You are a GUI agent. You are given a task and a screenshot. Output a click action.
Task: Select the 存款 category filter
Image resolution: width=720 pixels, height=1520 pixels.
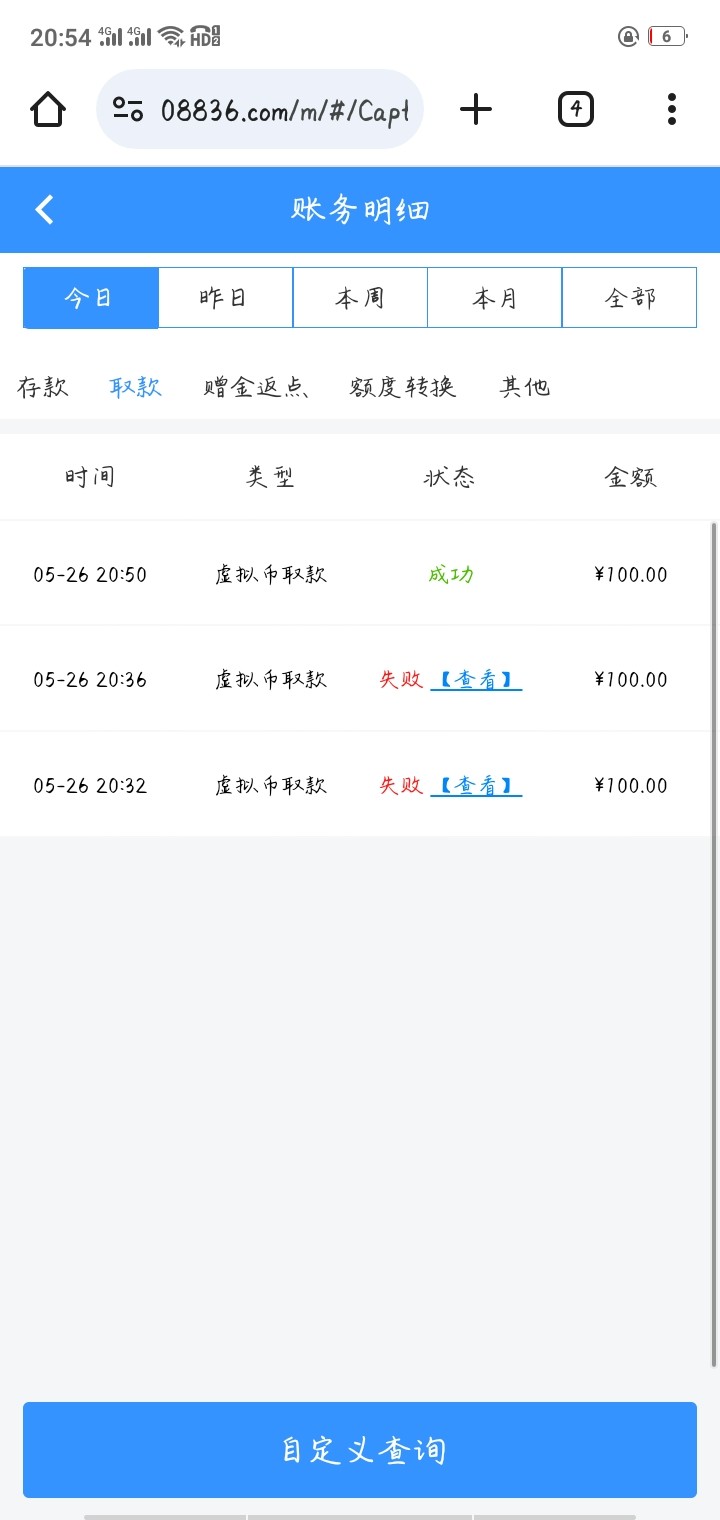pyautogui.click(x=43, y=387)
